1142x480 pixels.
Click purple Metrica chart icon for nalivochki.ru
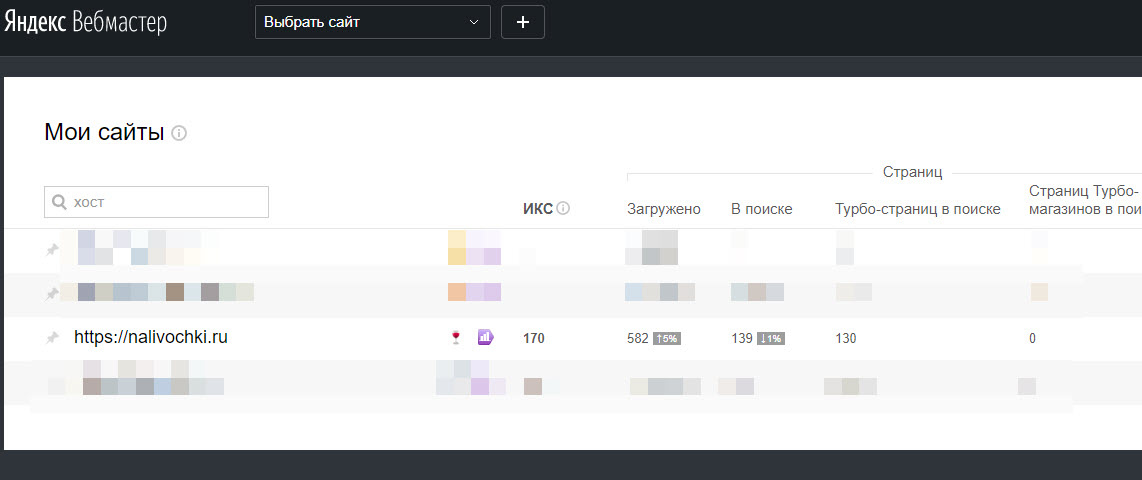point(486,338)
